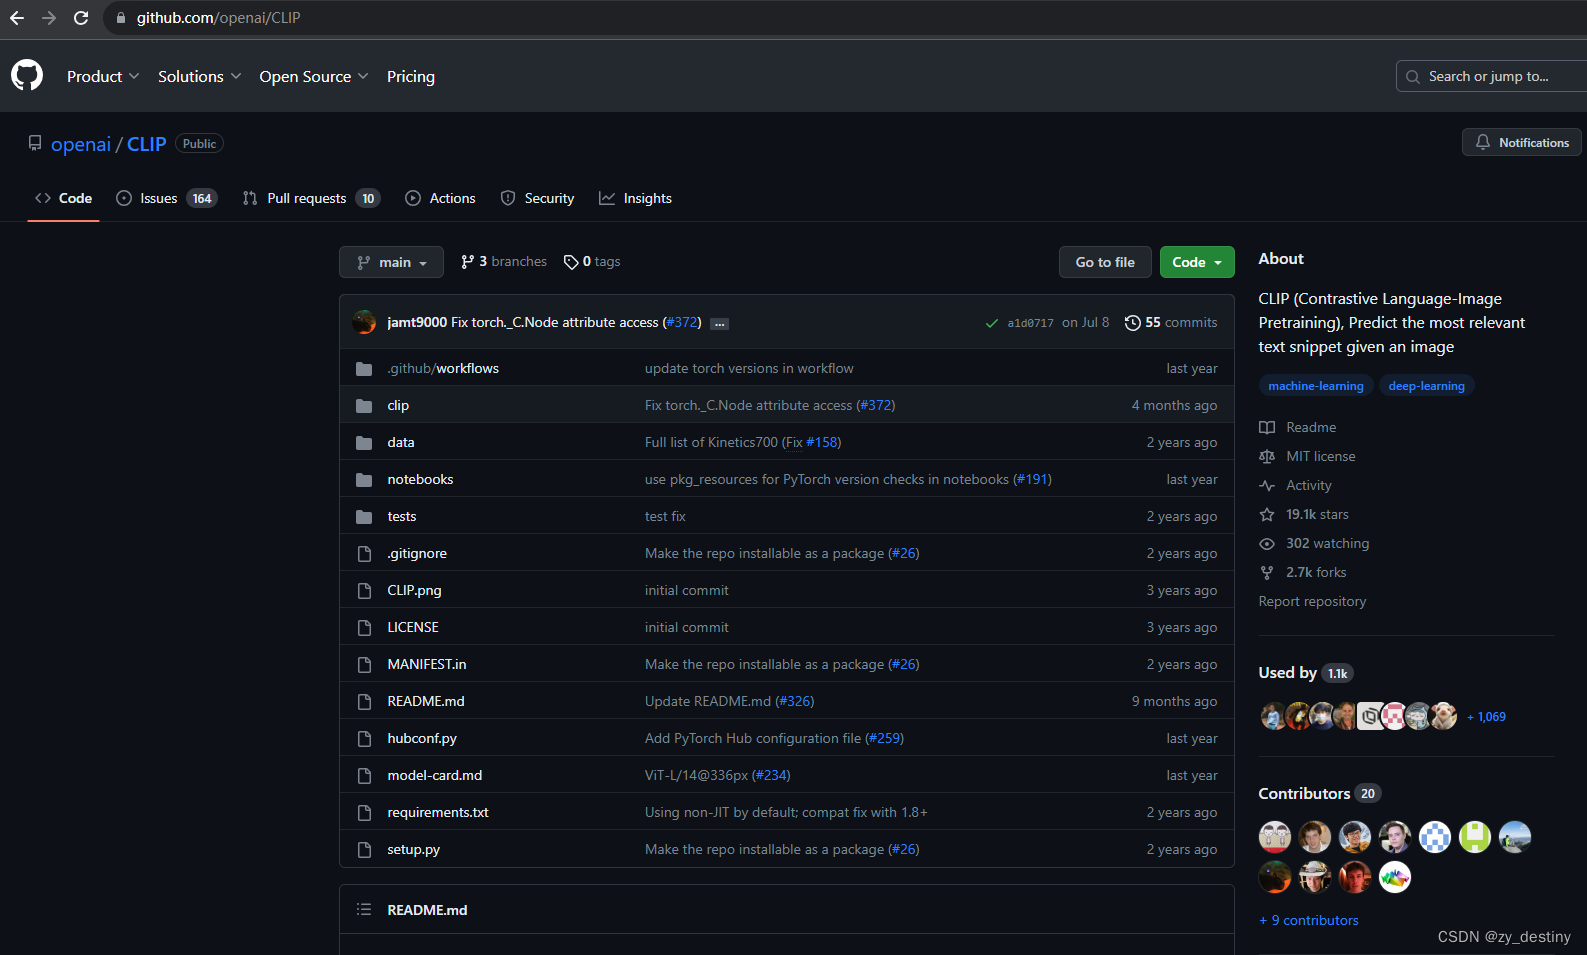Click the deep-learning topic tag

pos(1426,386)
